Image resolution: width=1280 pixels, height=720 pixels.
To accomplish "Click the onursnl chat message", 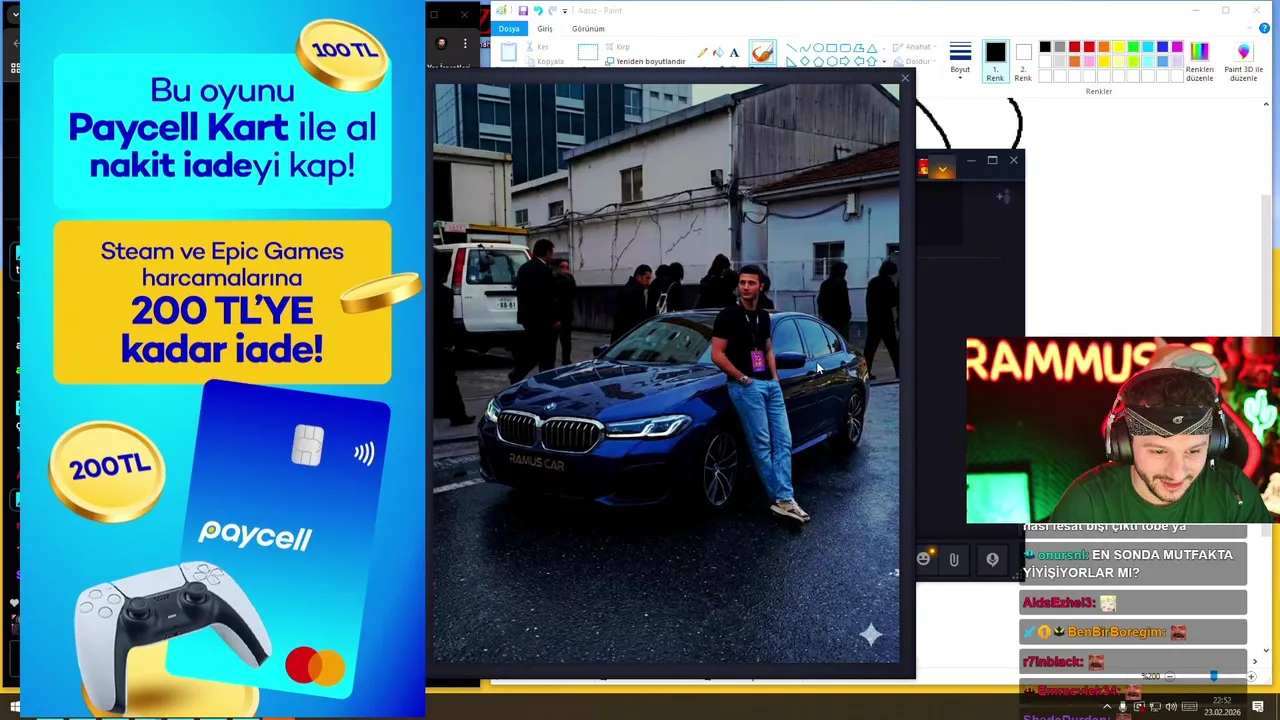I will (1134, 564).
